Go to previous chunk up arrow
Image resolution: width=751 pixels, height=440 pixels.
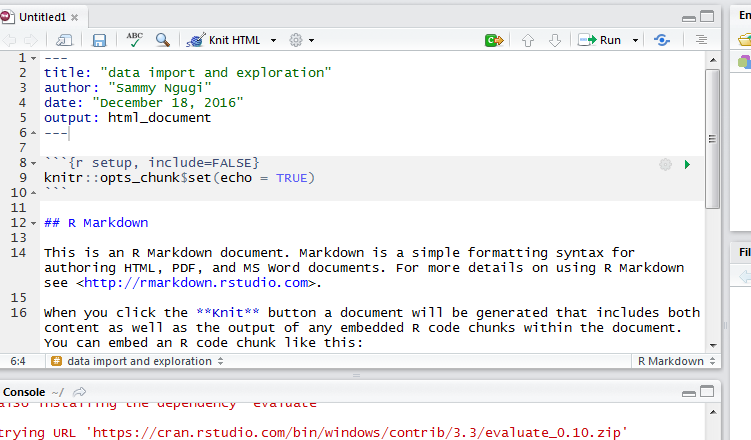click(528, 41)
